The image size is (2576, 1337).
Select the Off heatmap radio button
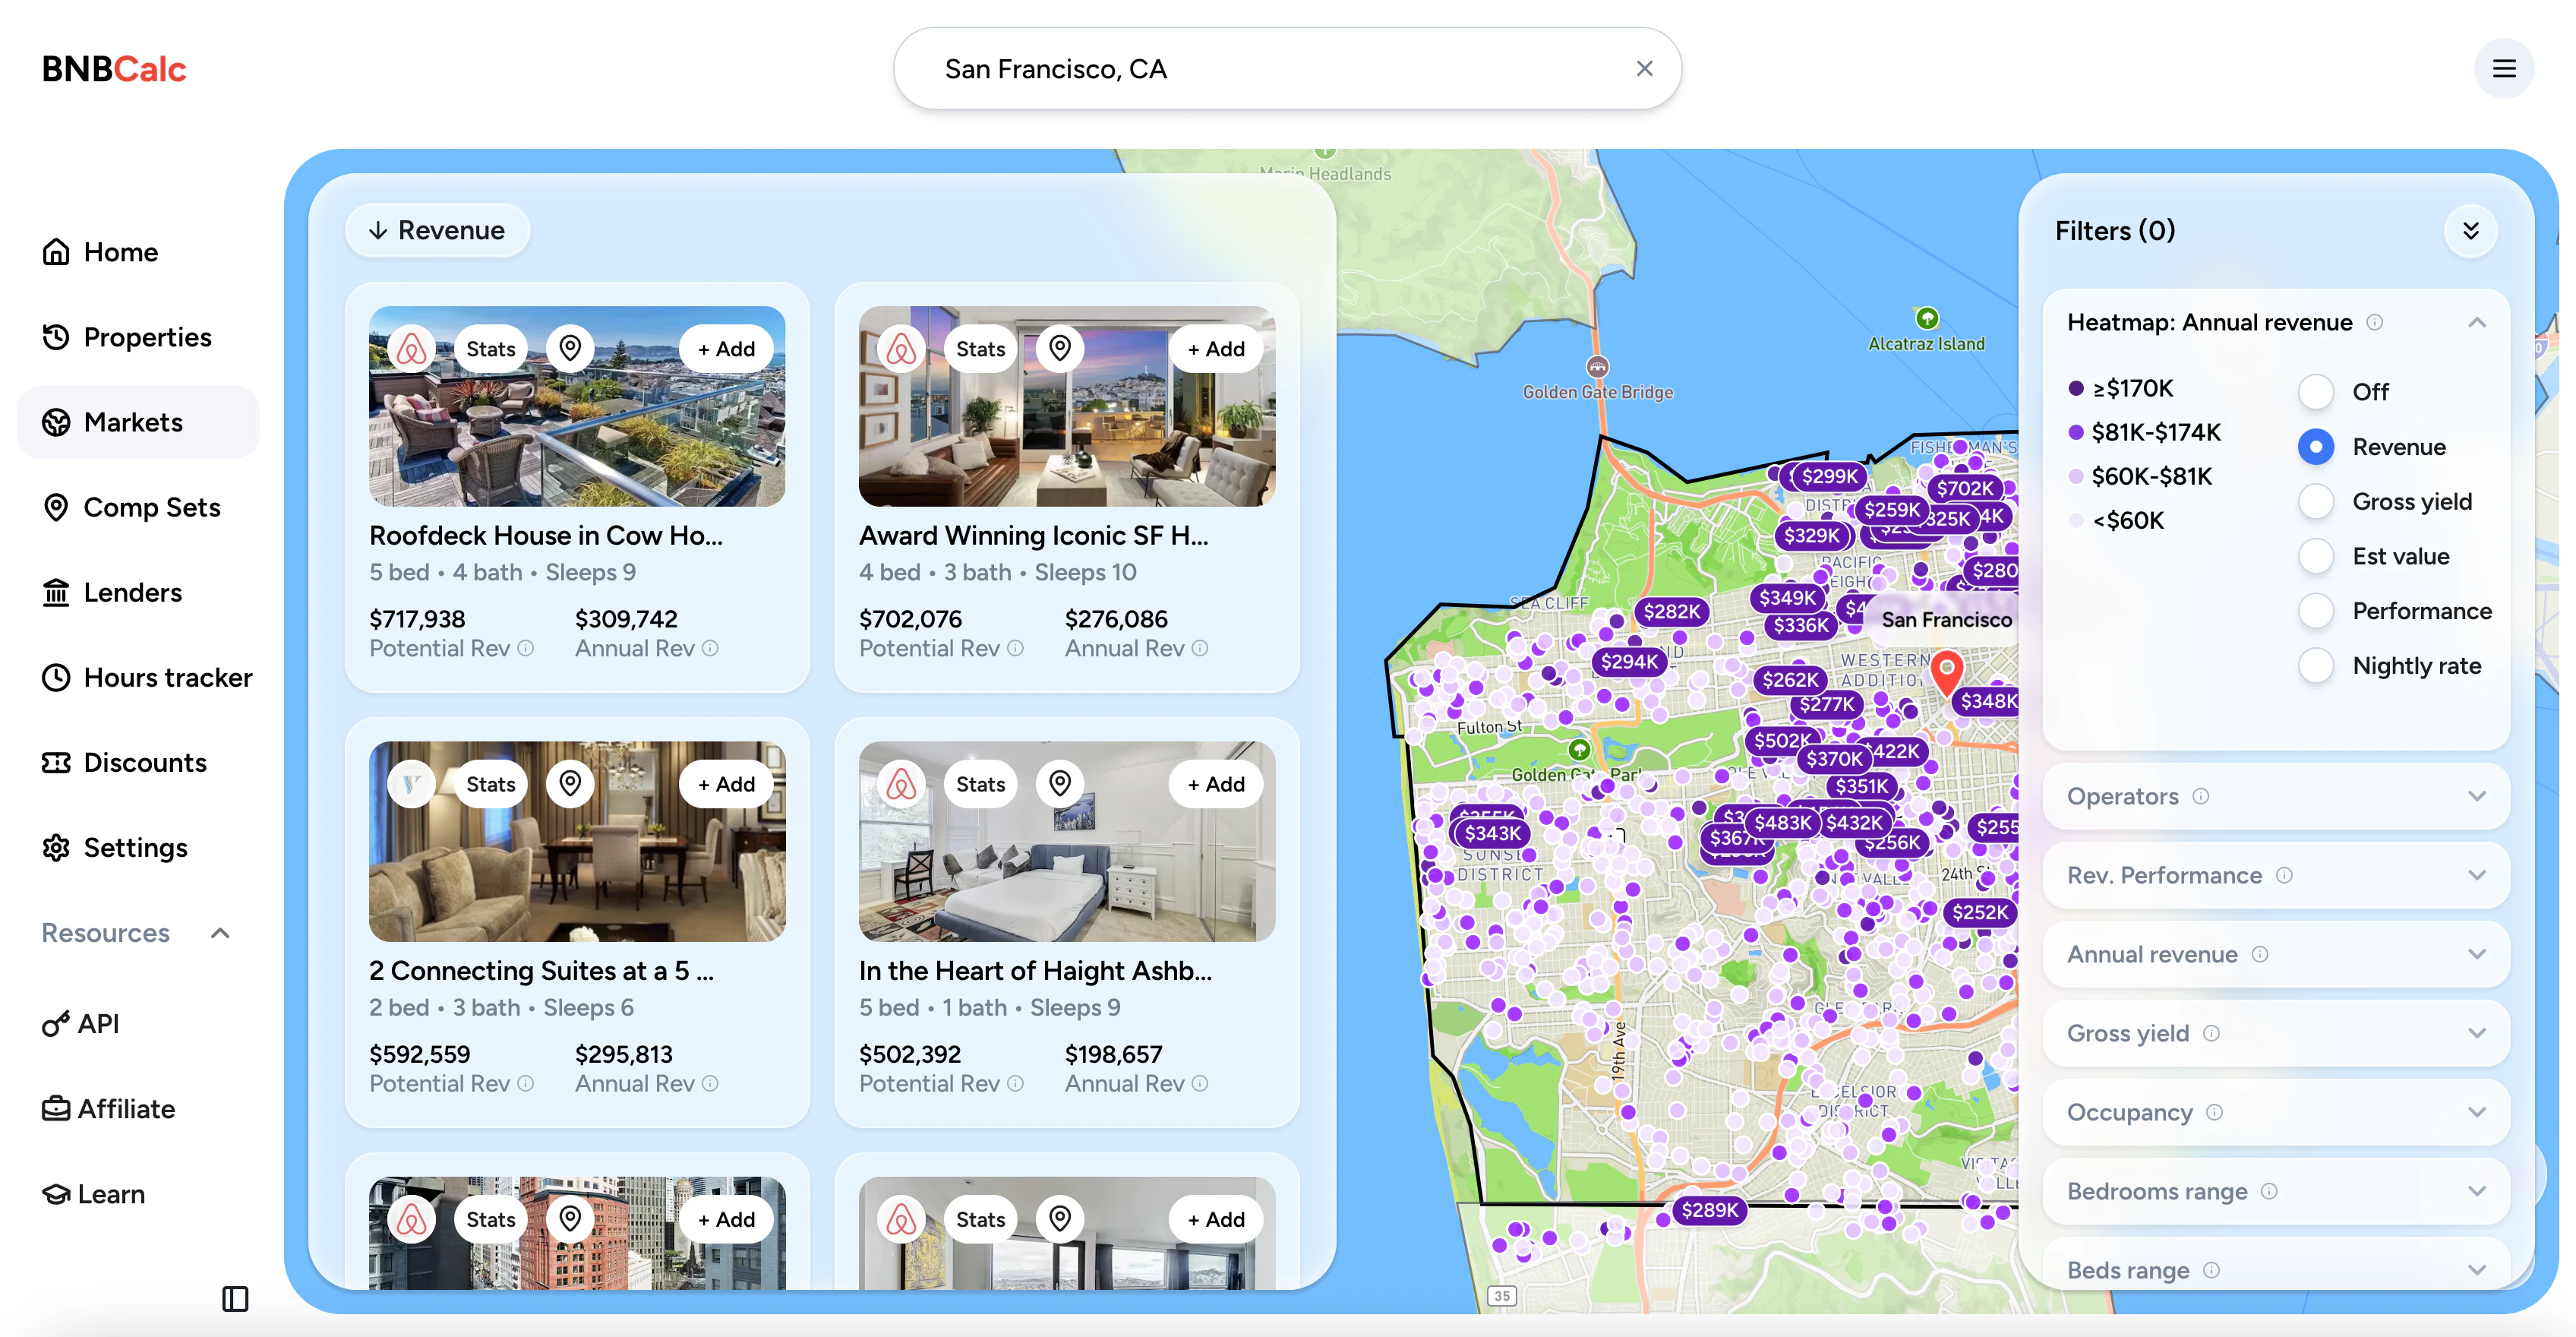coord(2316,392)
